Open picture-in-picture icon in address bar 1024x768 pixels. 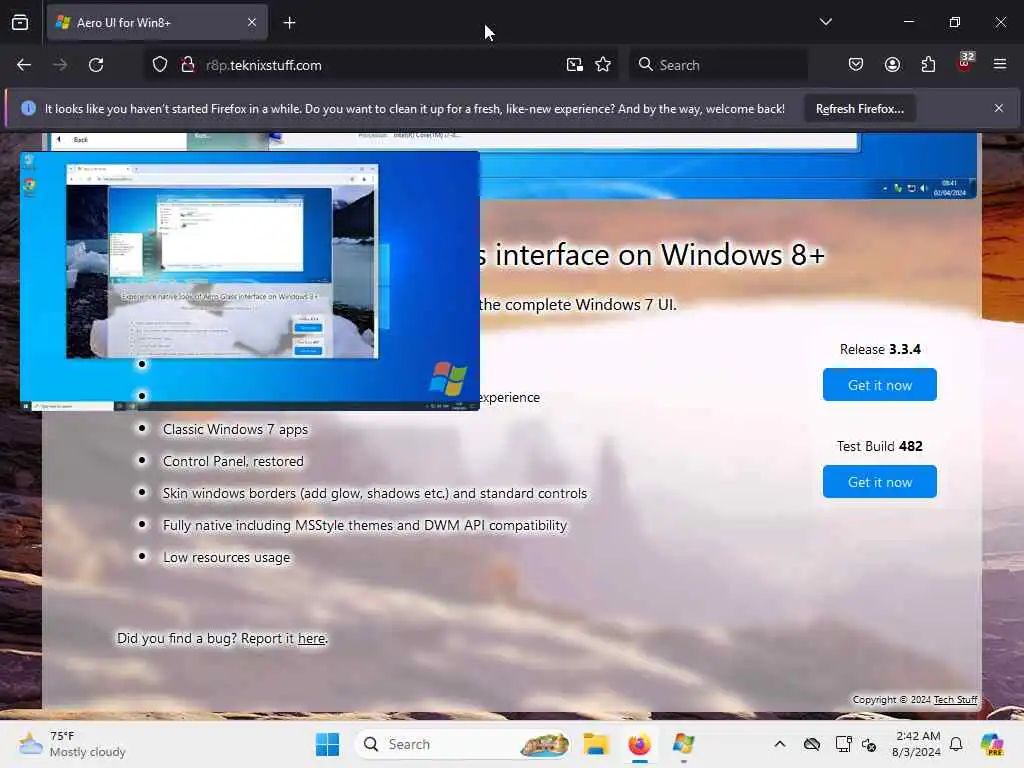click(x=575, y=65)
